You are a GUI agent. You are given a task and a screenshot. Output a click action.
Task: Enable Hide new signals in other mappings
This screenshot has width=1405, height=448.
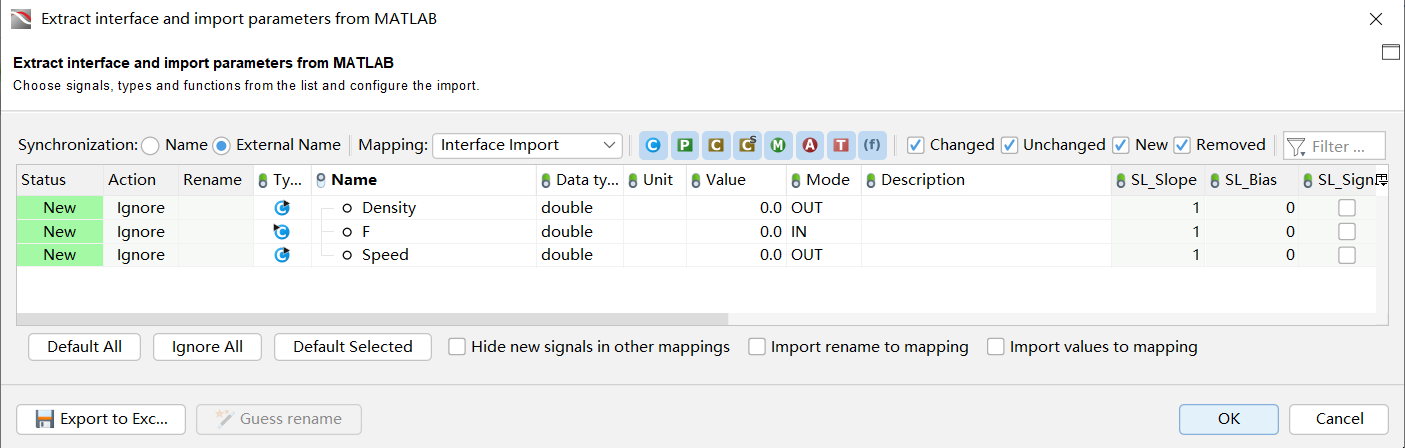tap(457, 347)
